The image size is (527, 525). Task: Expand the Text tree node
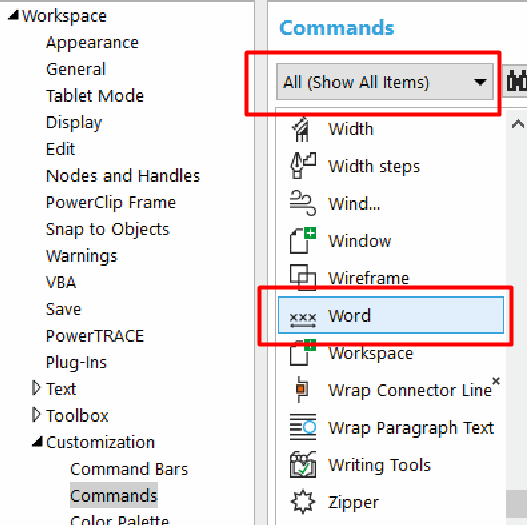point(36,388)
